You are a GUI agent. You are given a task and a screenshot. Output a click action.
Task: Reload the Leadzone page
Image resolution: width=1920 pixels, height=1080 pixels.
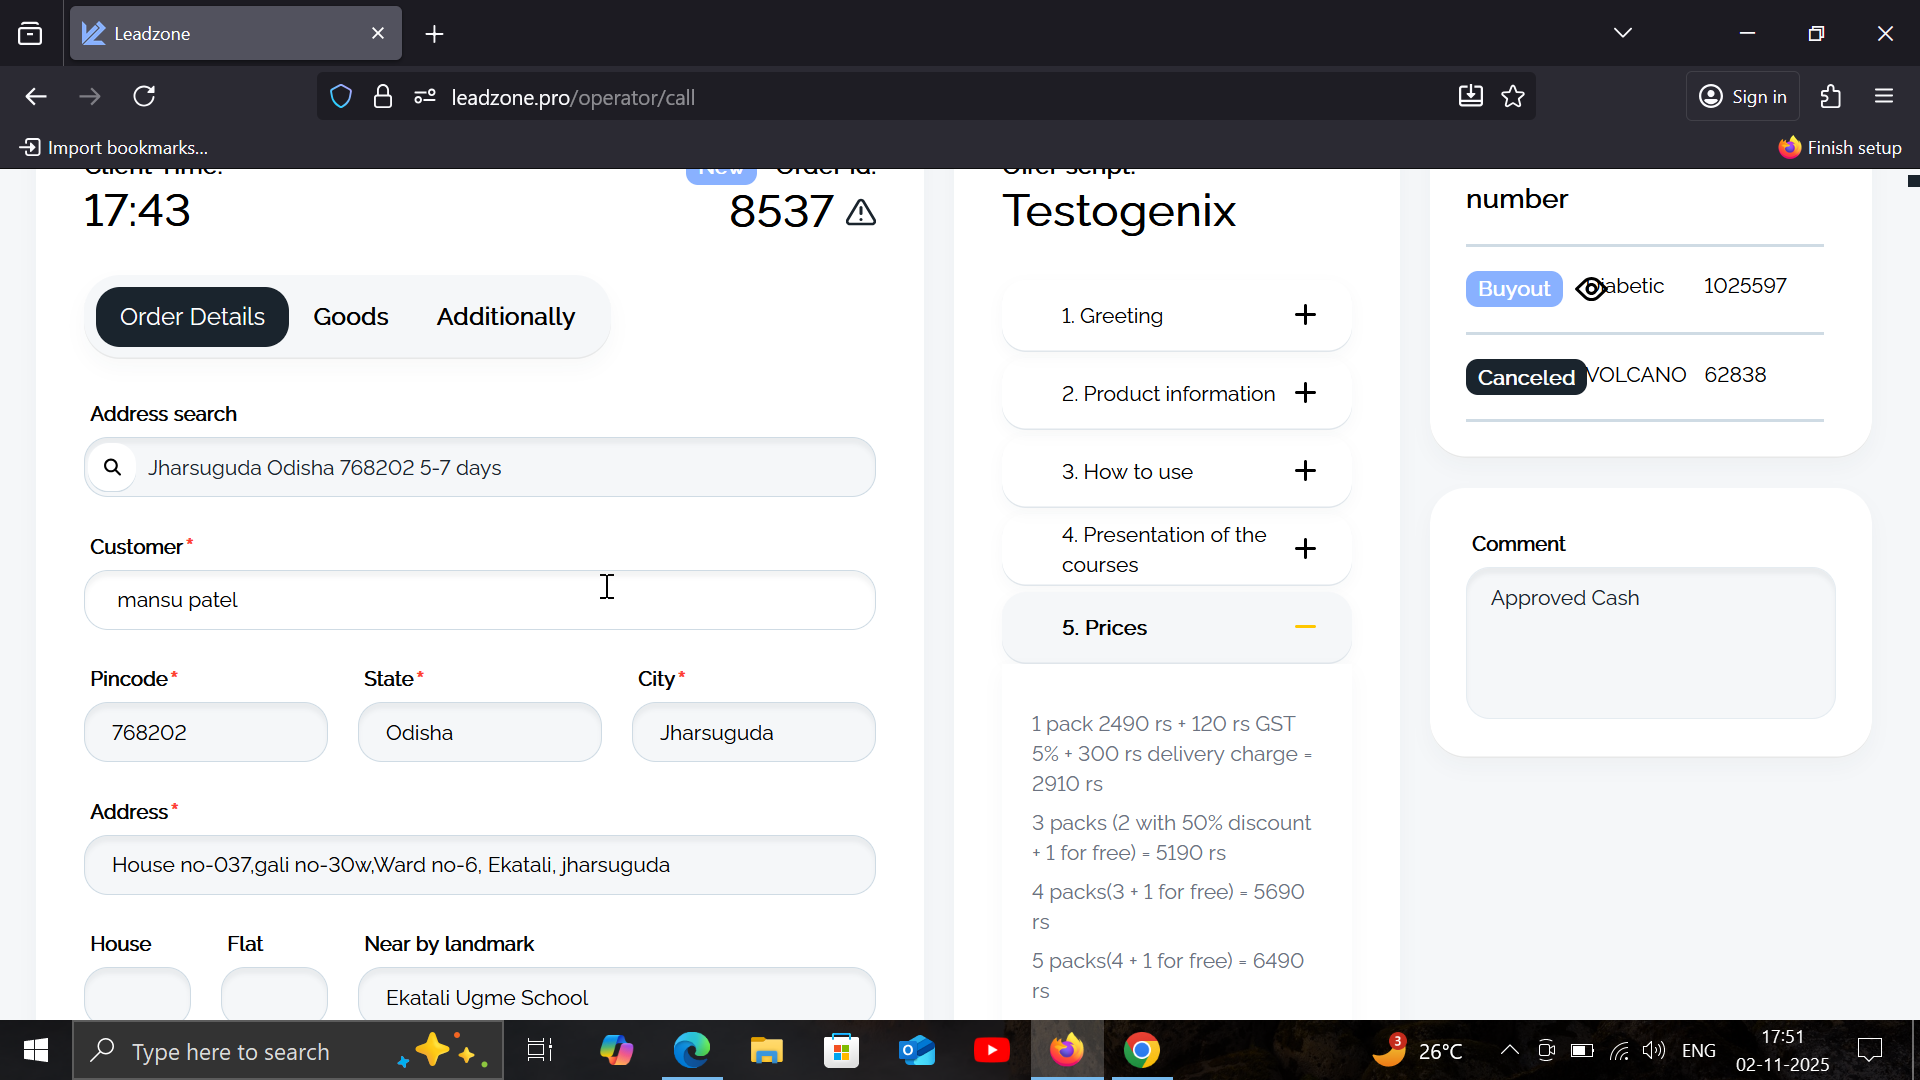click(x=144, y=97)
